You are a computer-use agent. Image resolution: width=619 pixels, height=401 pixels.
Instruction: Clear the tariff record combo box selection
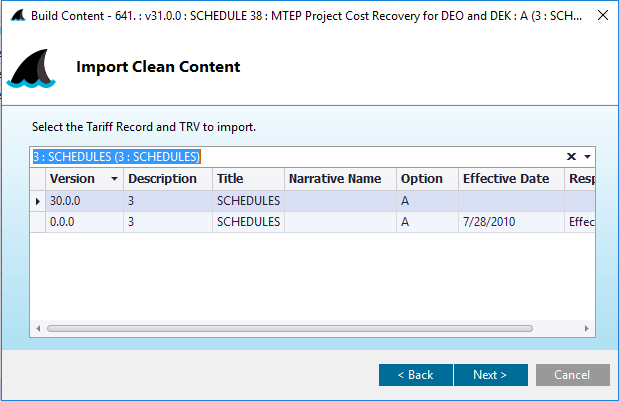pos(571,157)
